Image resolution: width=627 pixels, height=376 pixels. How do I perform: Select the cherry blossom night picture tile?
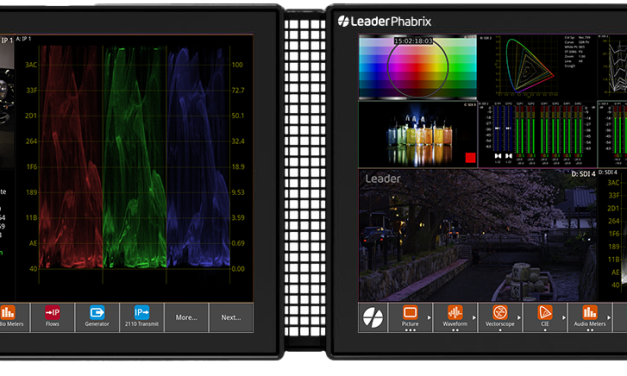tap(477, 235)
